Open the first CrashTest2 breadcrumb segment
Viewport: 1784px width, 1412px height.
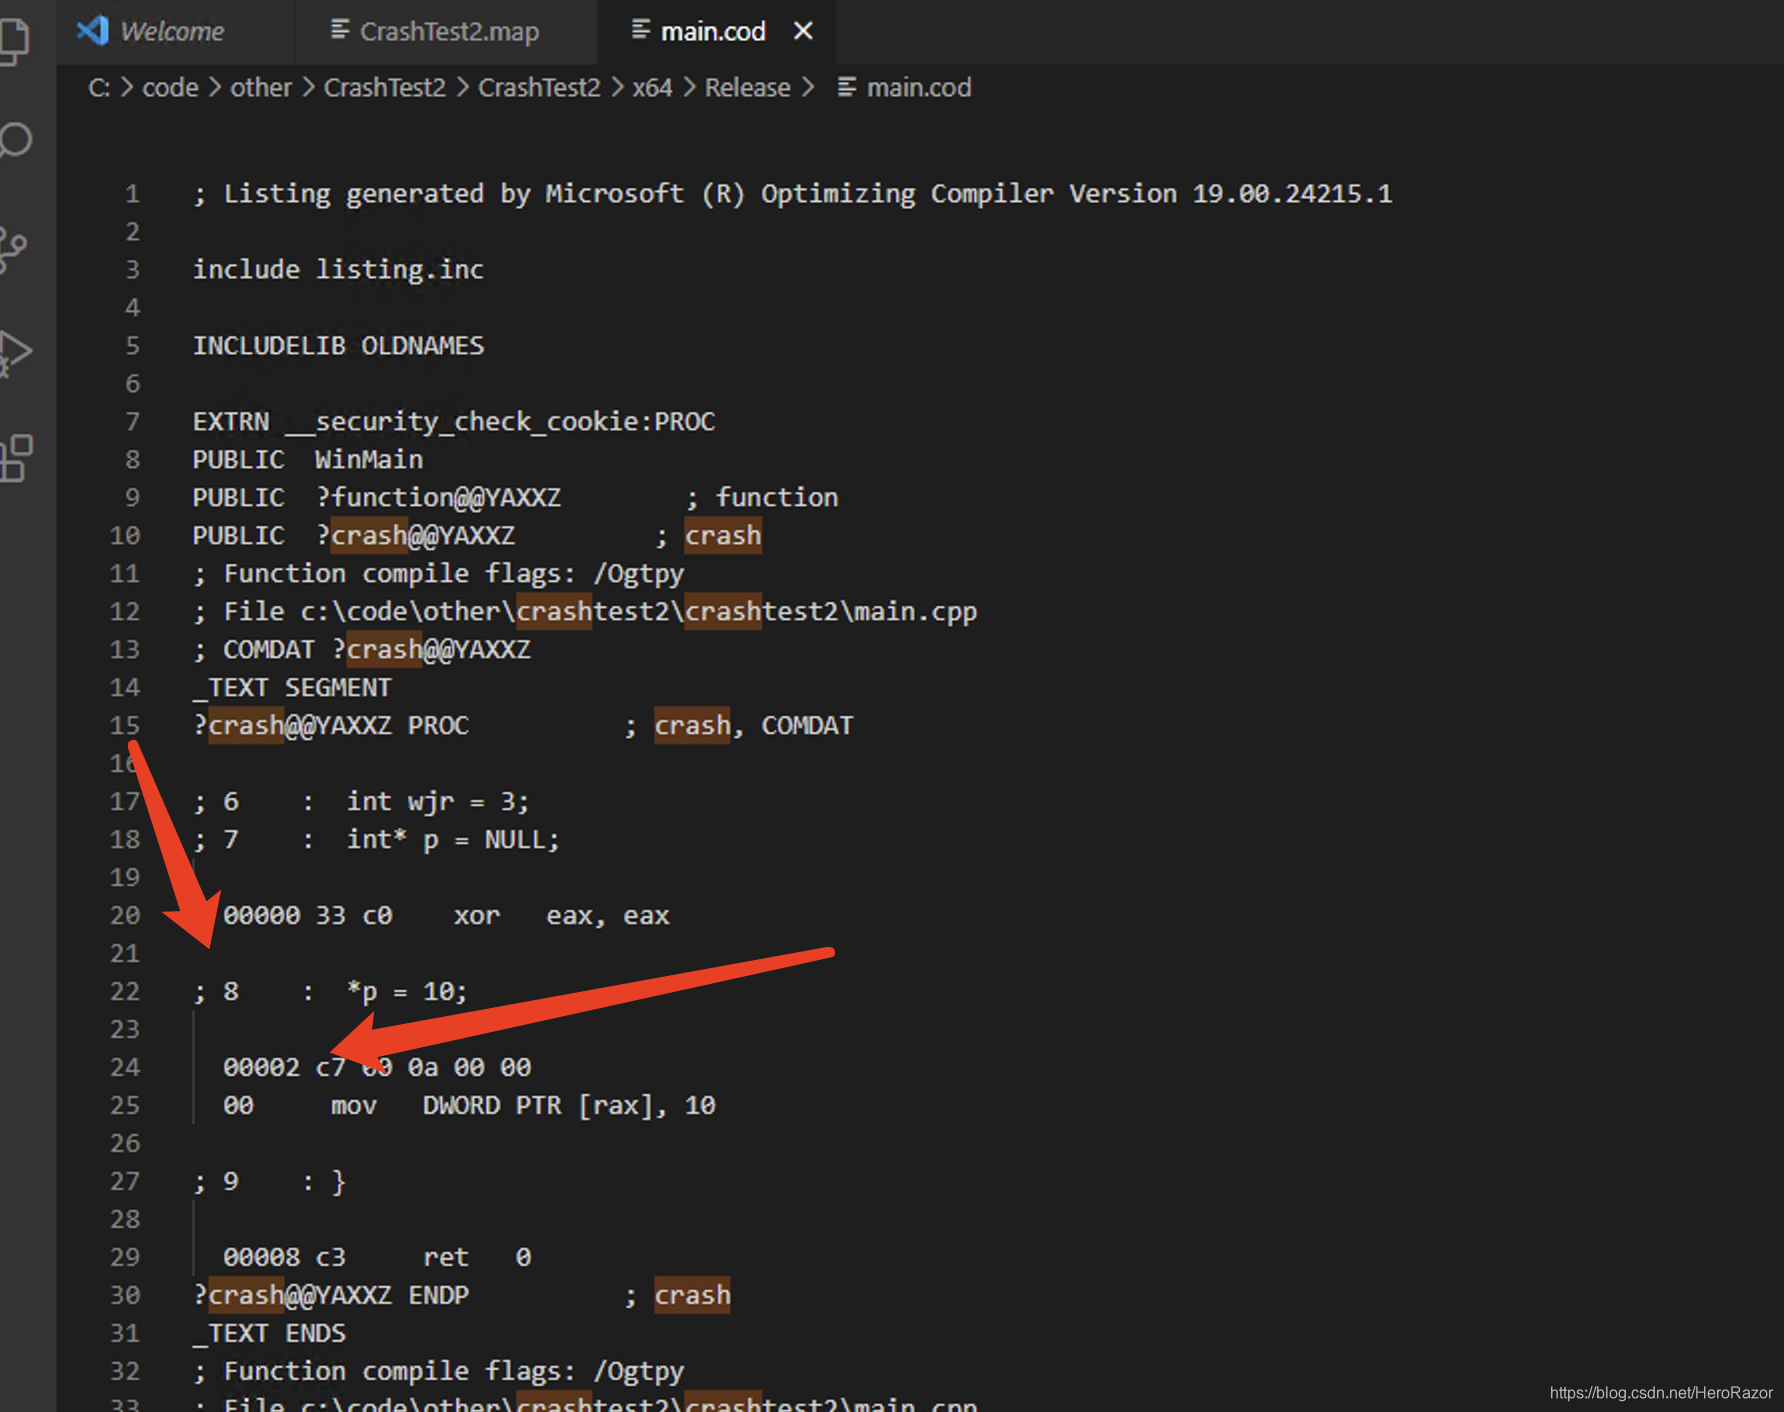[x=385, y=88]
